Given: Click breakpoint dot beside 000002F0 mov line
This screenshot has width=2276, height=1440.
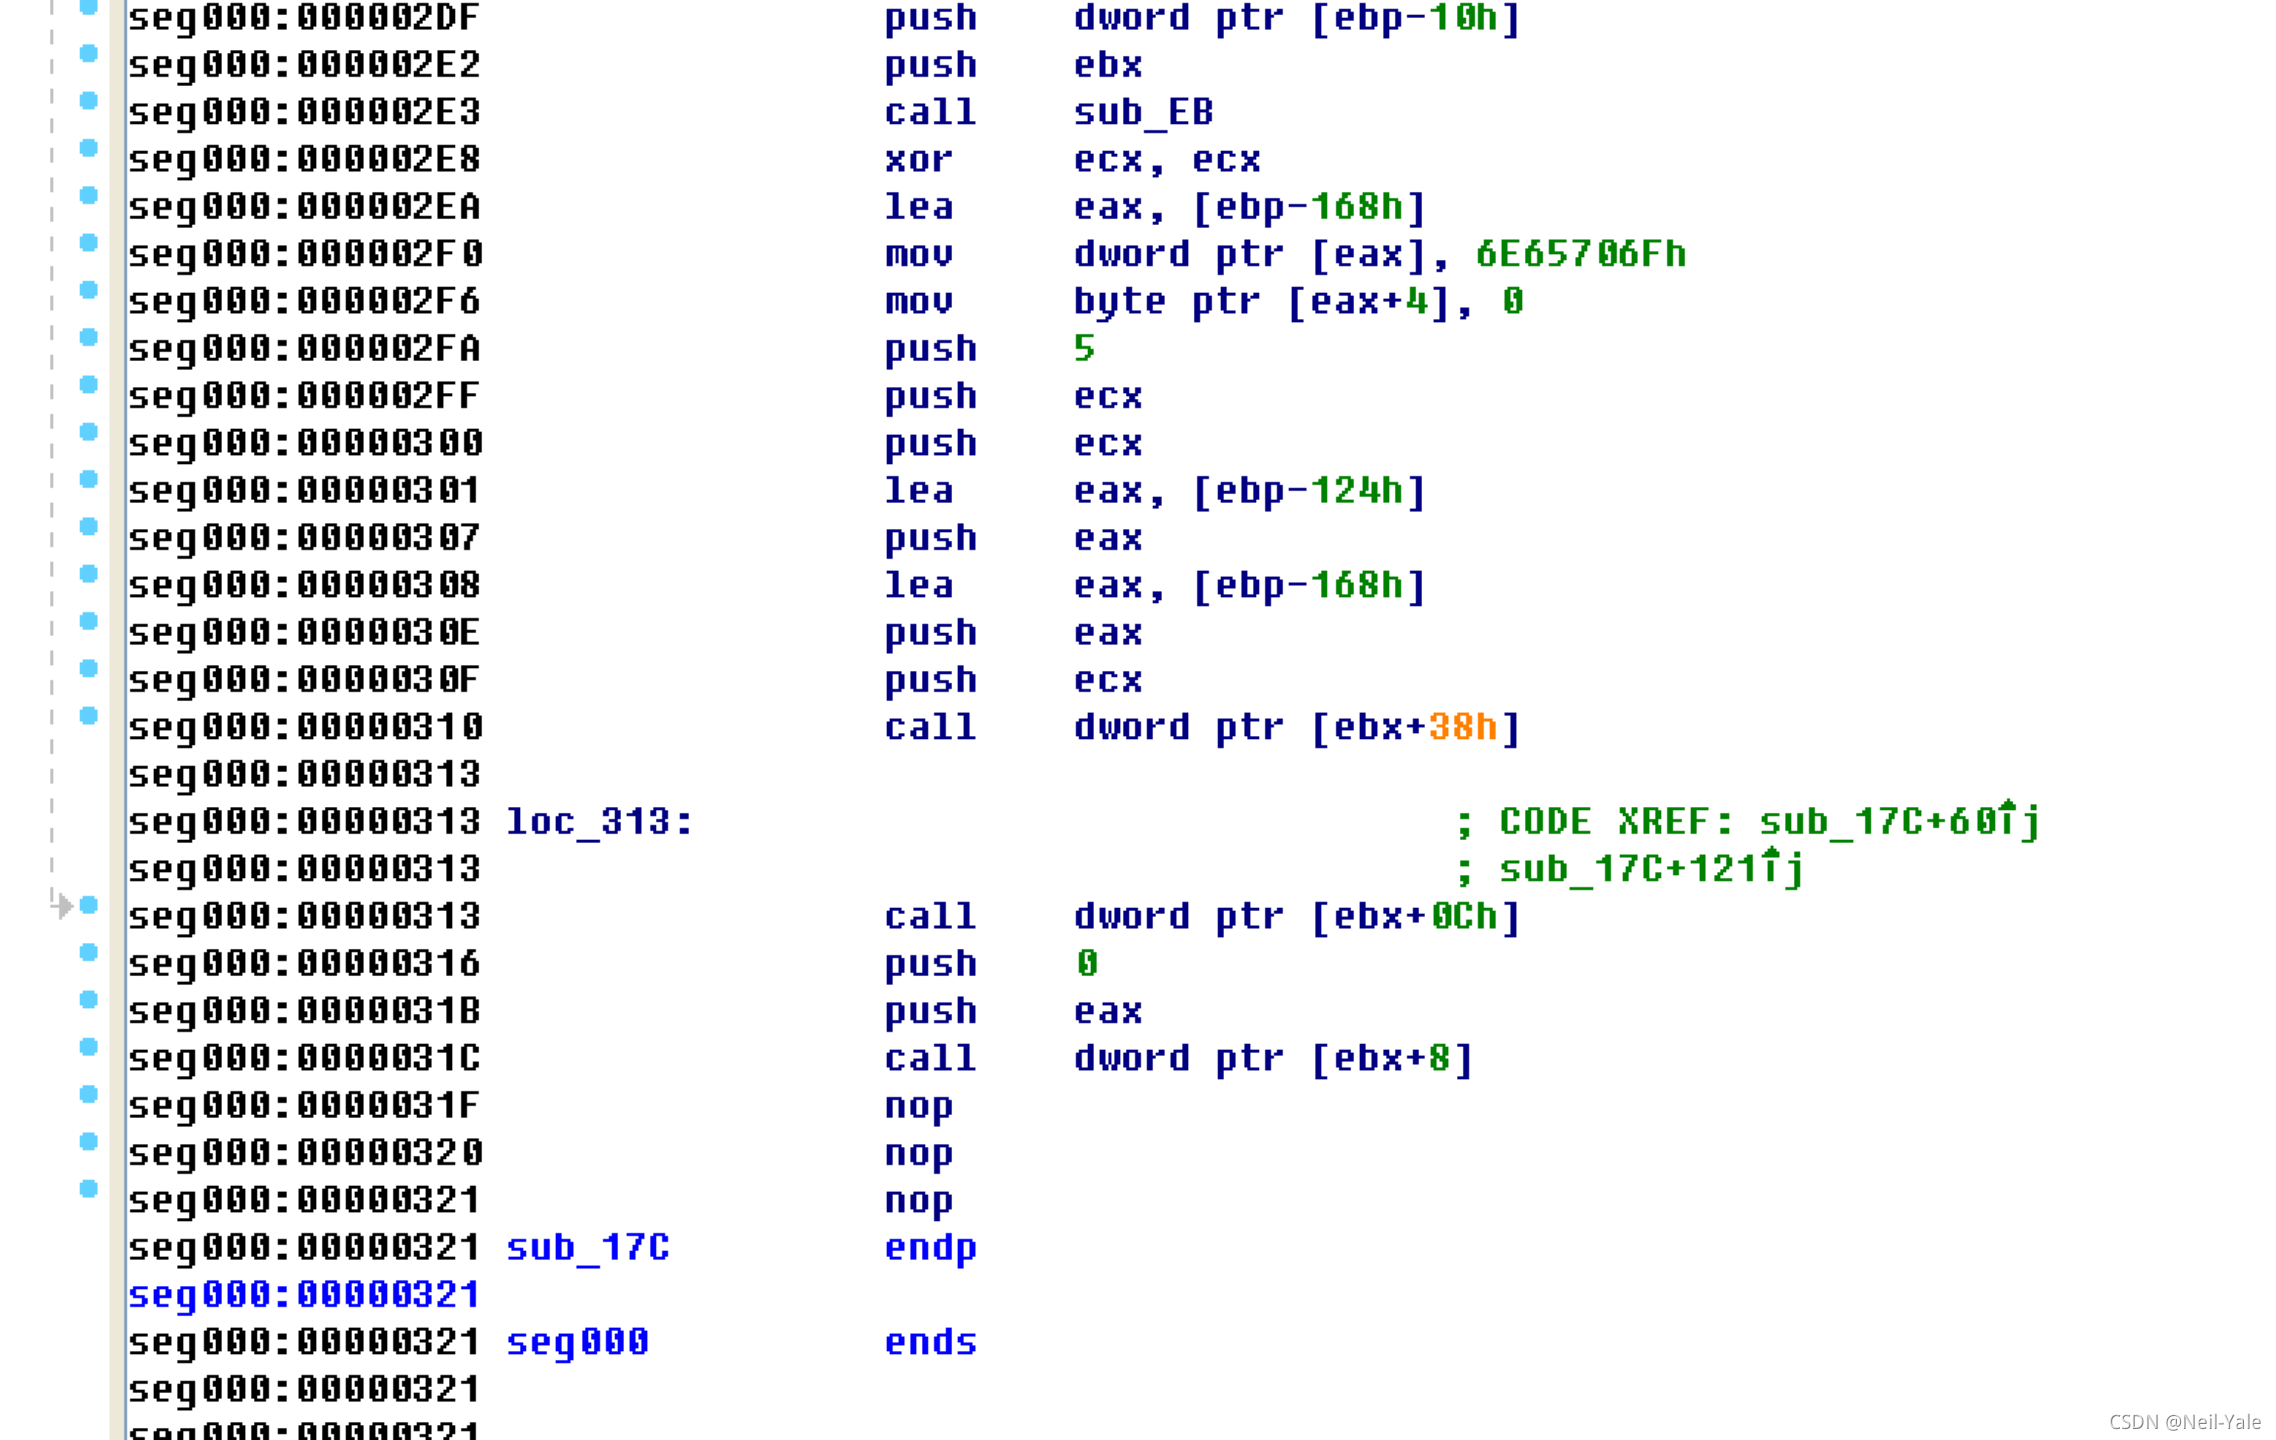Looking at the screenshot, I should (x=88, y=243).
